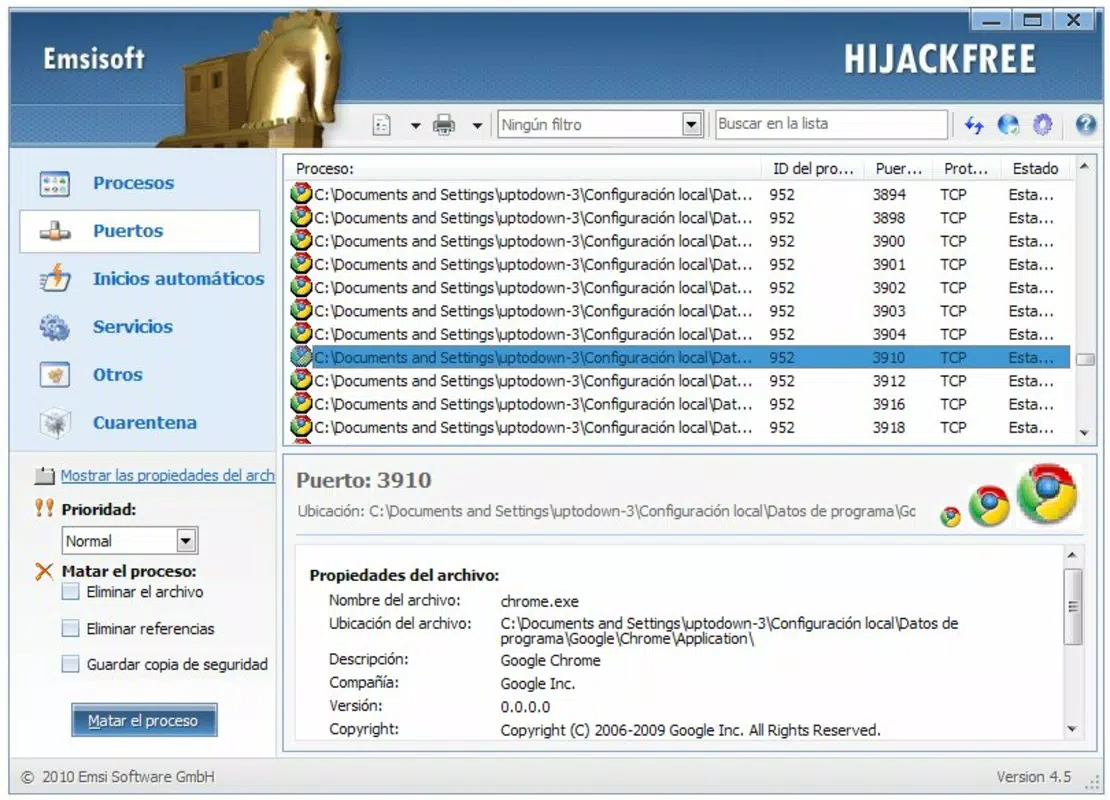Sort by the Puerto column header
The height and width of the screenshot is (800, 1110).
pyautogui.click(x=898, y=168)
